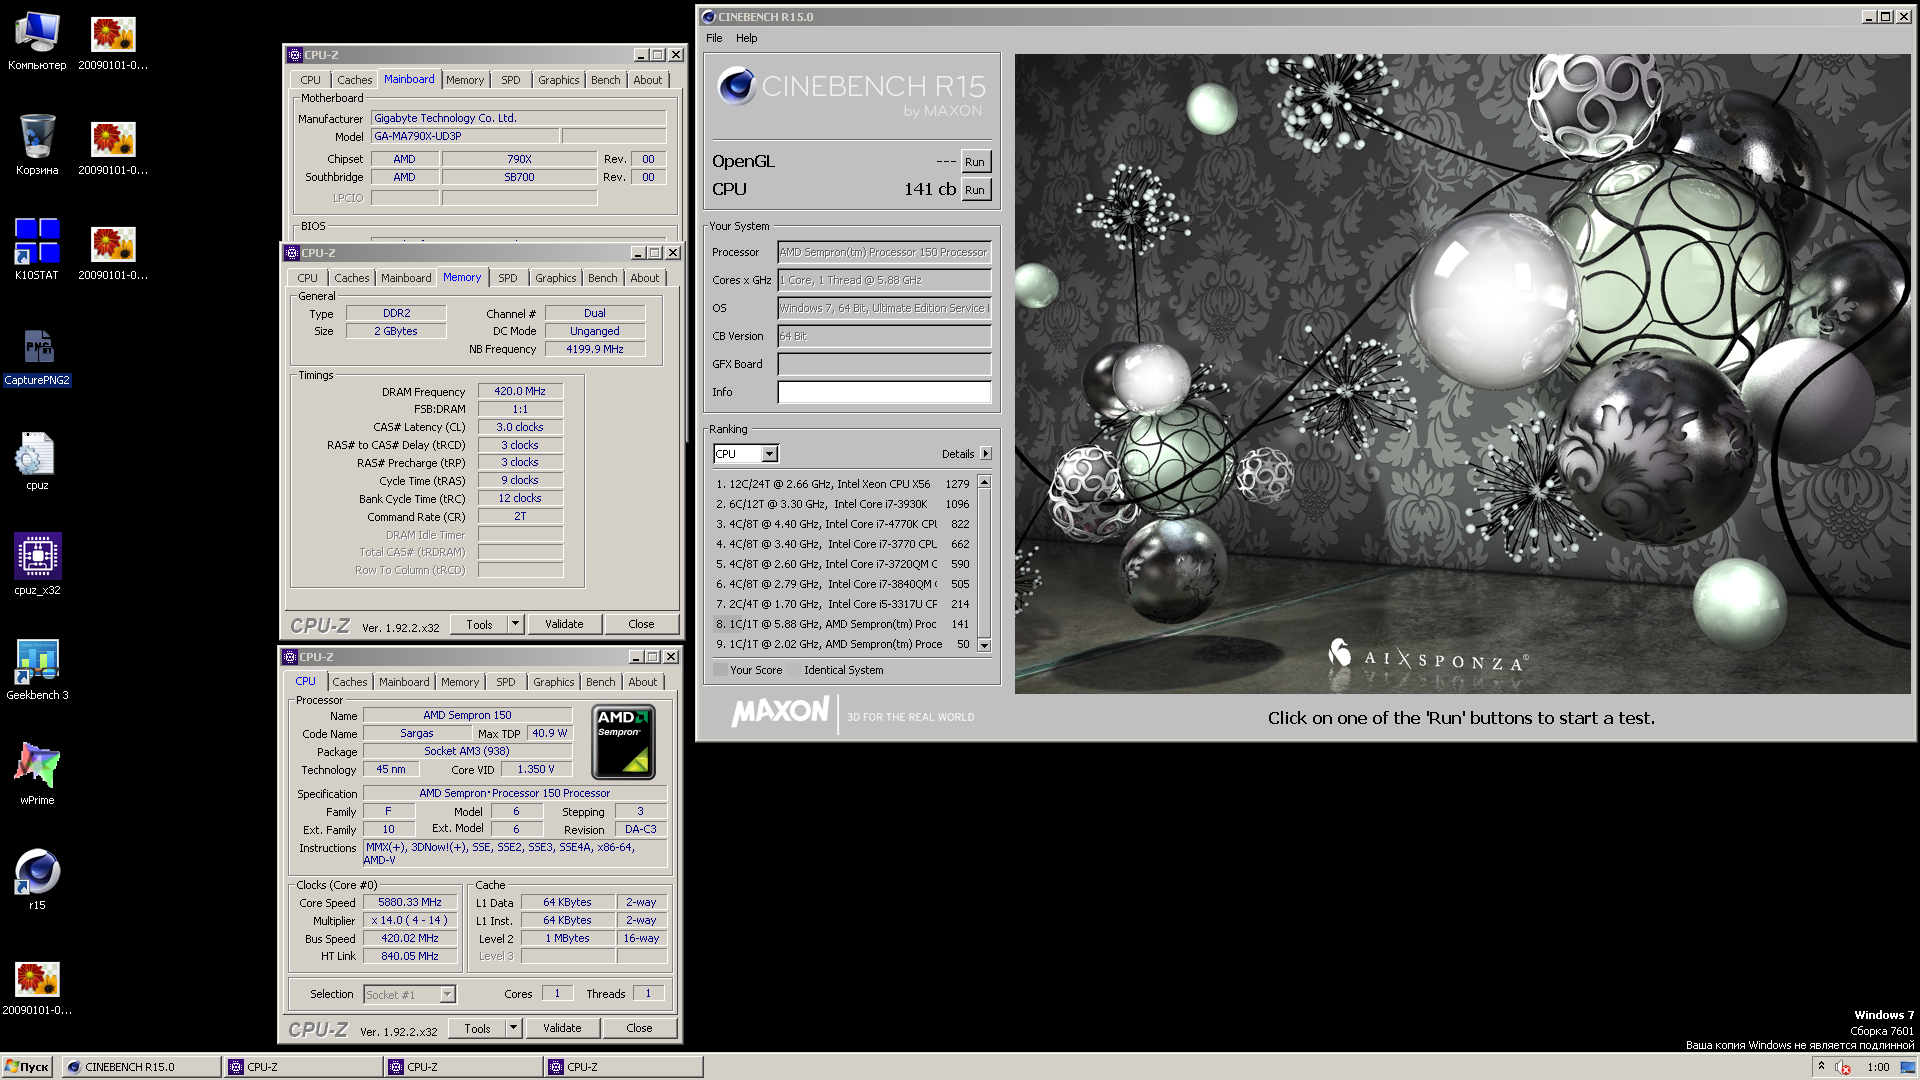Click Validate in the bottom CPU-Z window
1920x1080 pixels.
pyautogui.click(x=562, y=1028)
